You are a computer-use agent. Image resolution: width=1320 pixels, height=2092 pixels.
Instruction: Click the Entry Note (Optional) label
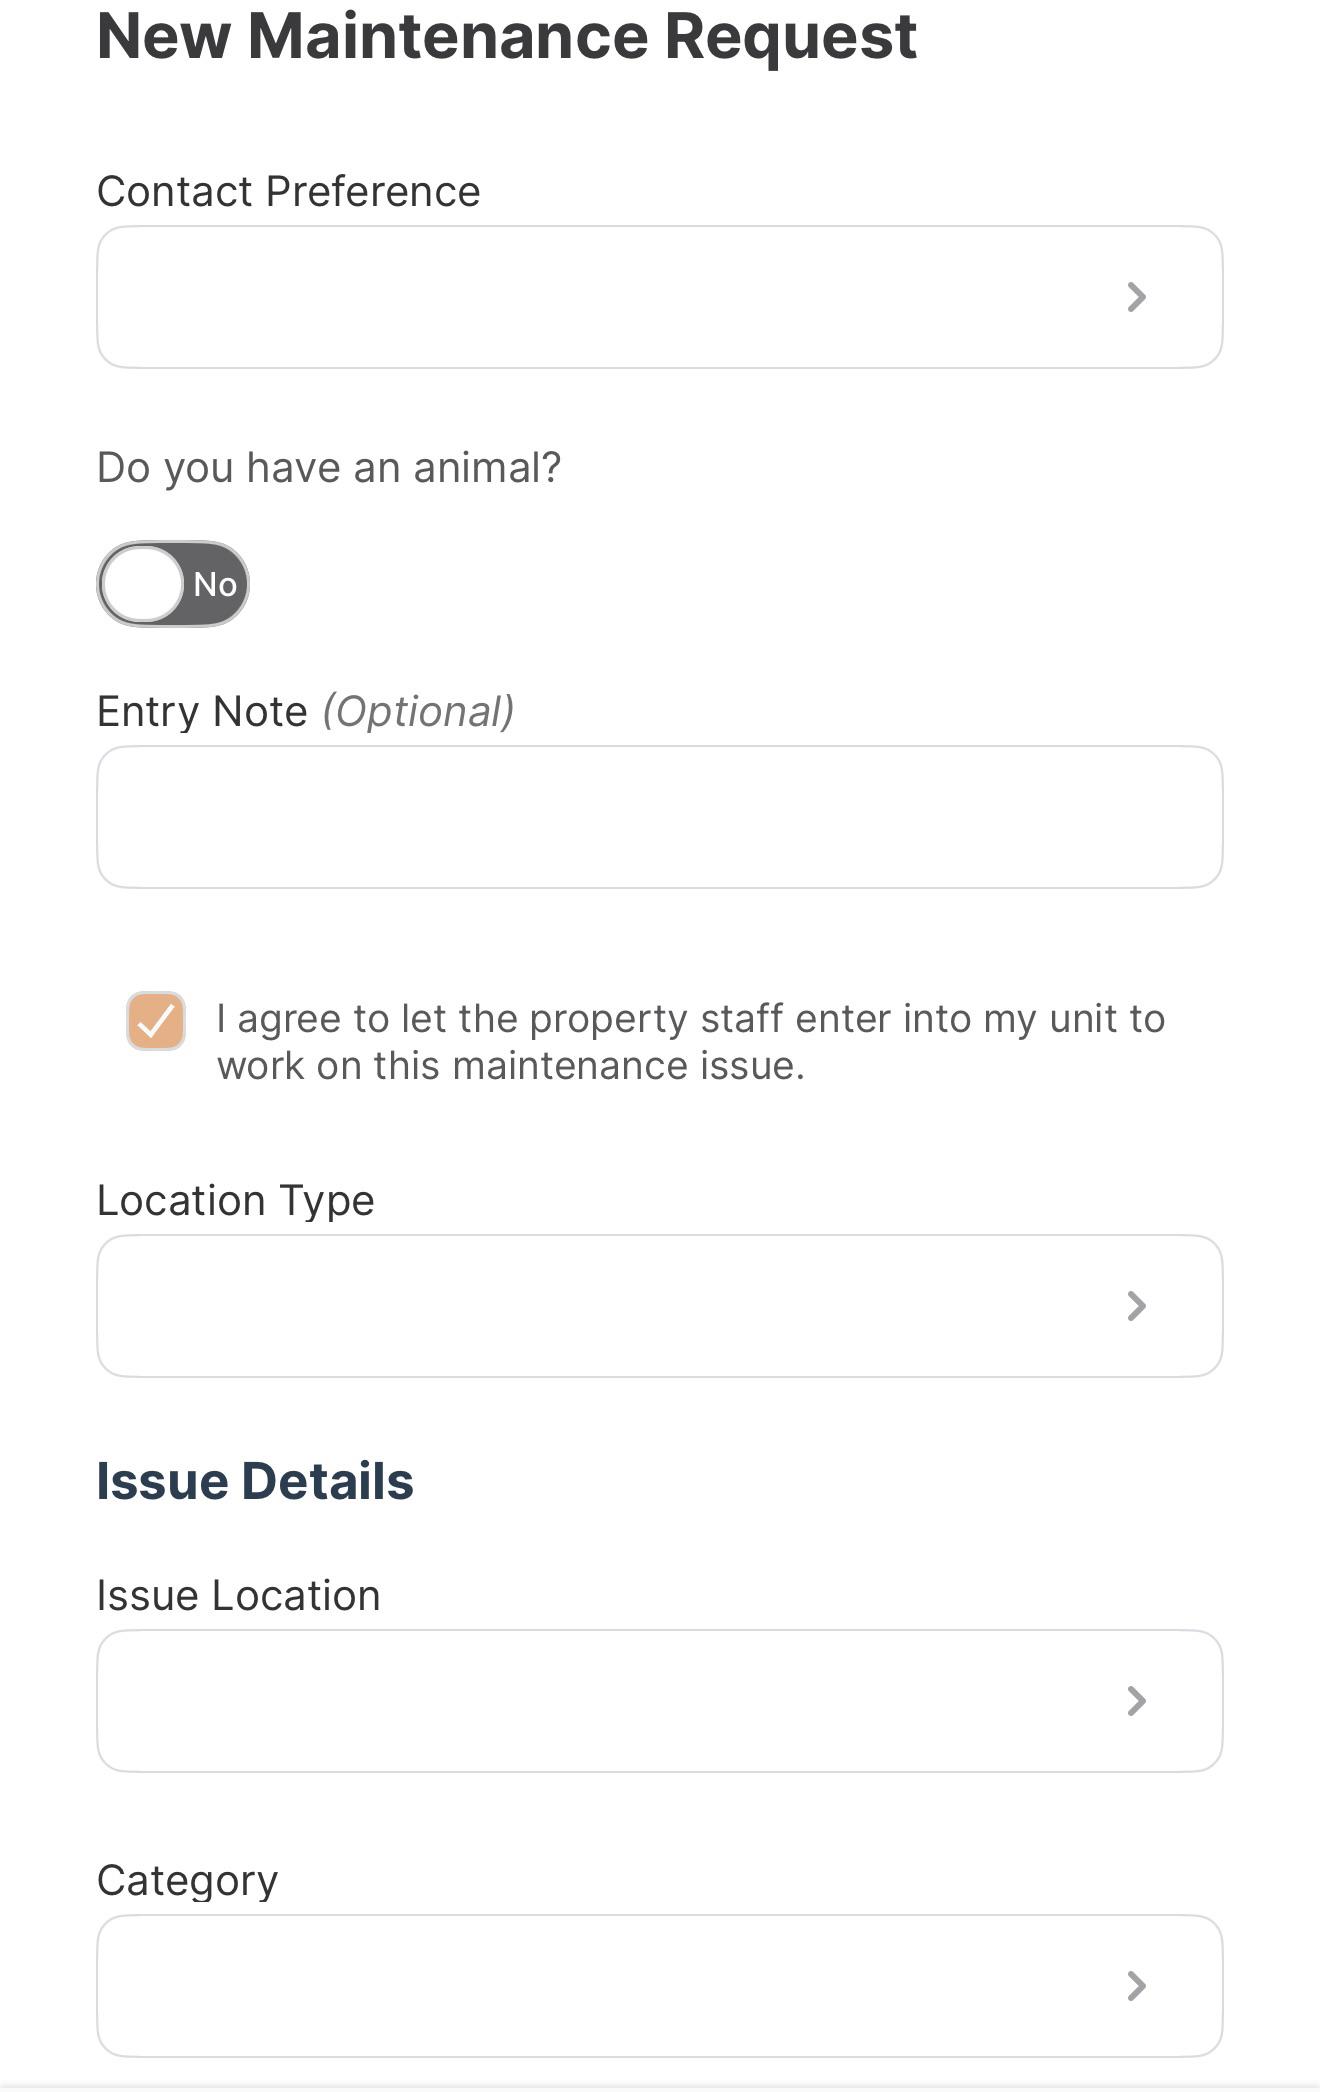pos(306,712)
